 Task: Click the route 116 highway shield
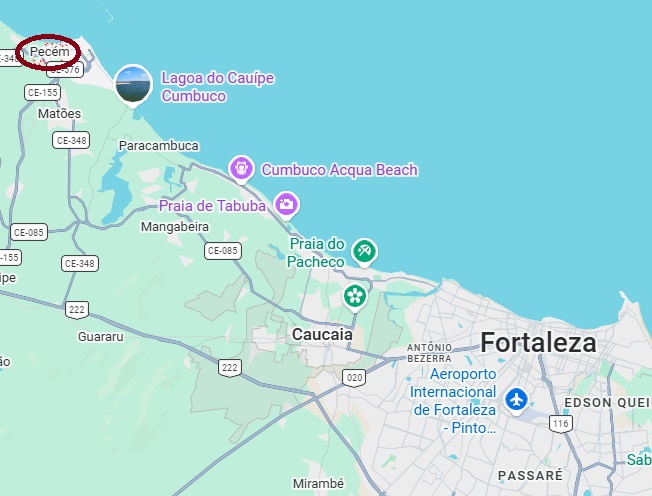tap(561, 424)
